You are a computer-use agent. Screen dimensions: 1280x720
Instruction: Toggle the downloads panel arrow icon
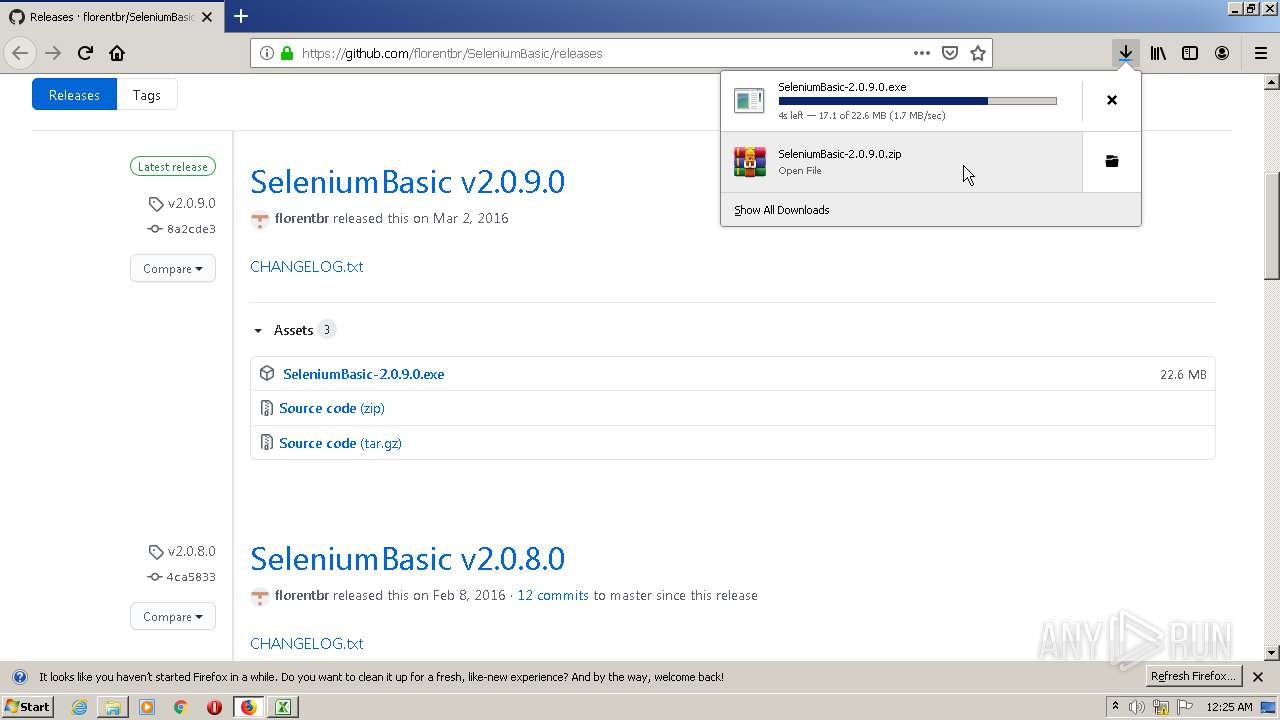click(x=1126, y=53)
